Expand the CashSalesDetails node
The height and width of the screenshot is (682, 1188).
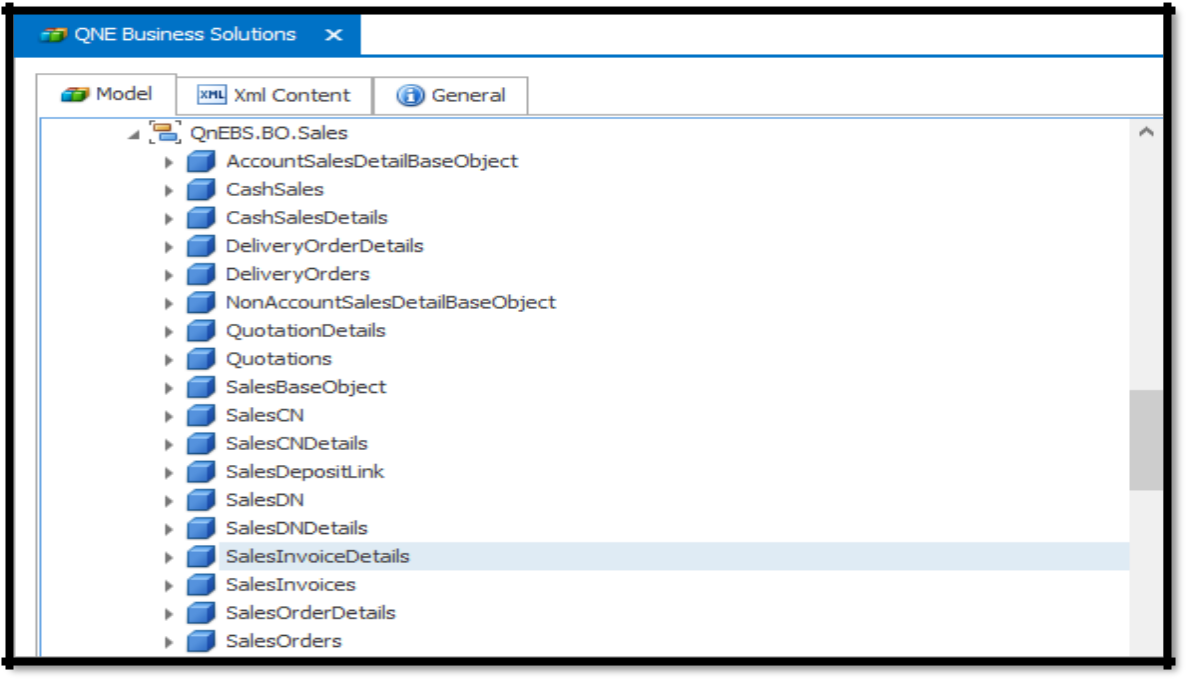169,218
